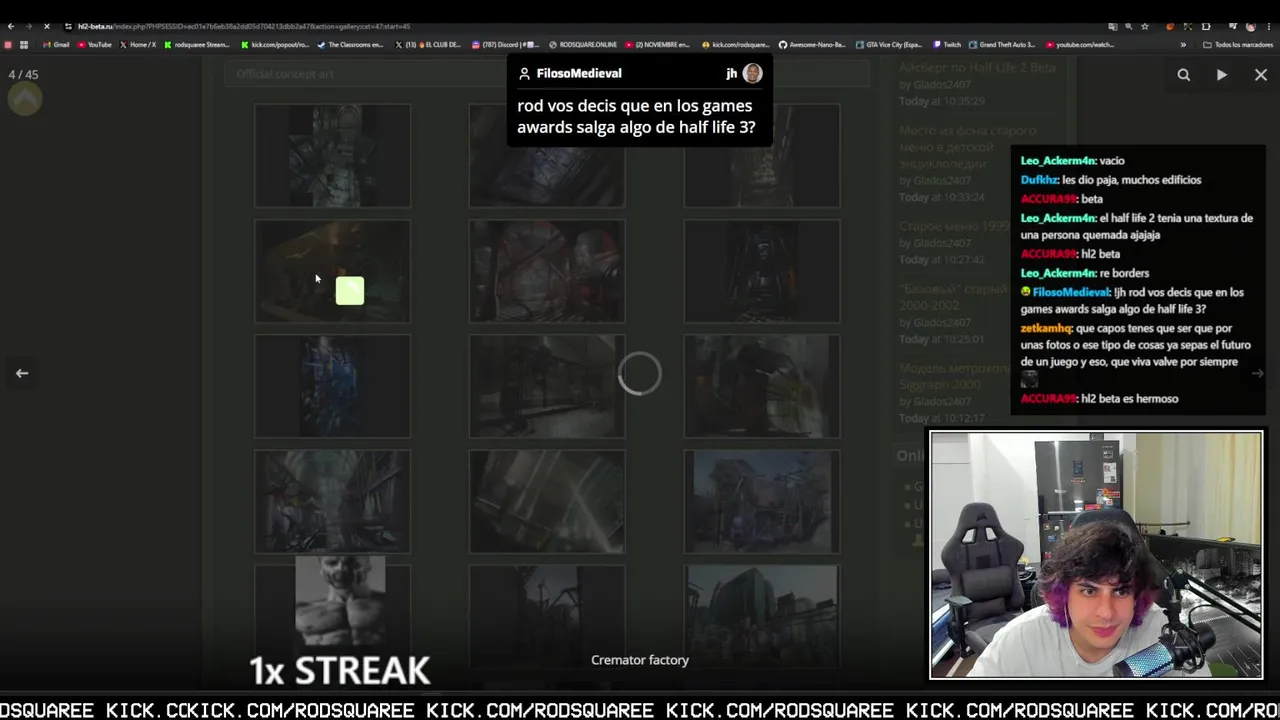The width and height of the screenshot is (1280, 720).
Task: Open the rodsquaree Stream bookmark
Action: [196, 45]
